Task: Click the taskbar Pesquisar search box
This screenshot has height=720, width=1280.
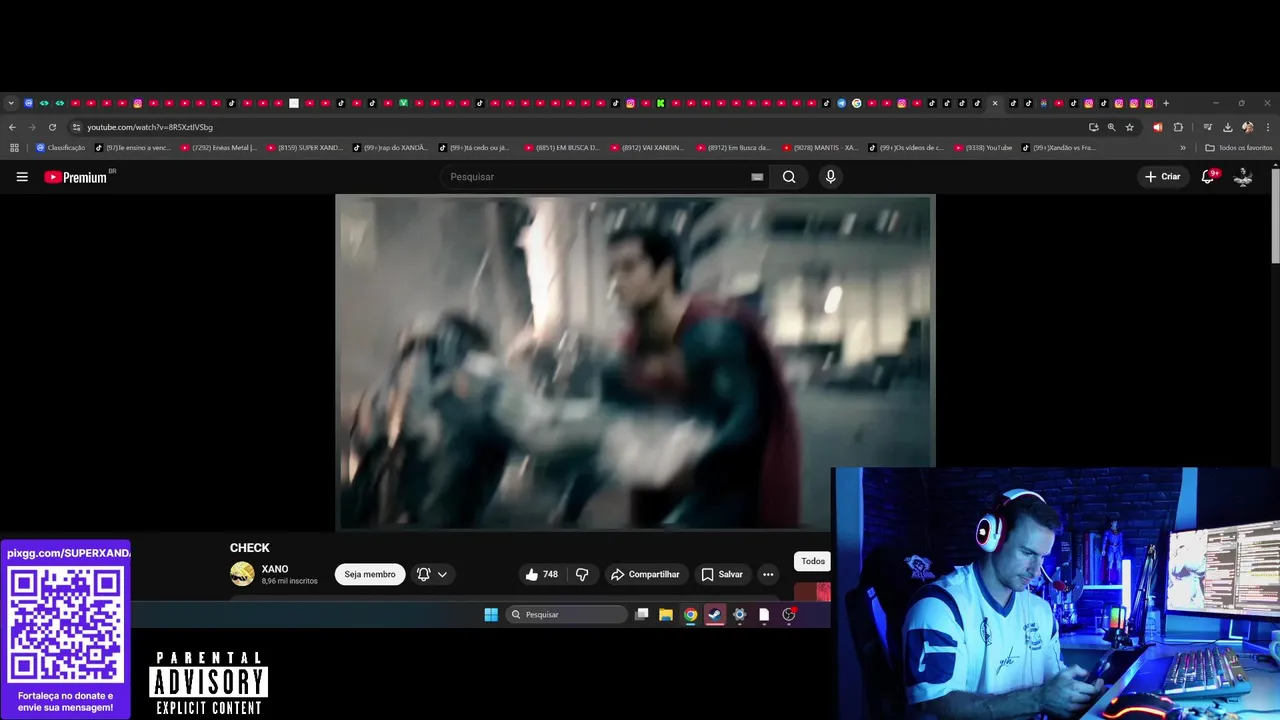Action: click(566, 615)
